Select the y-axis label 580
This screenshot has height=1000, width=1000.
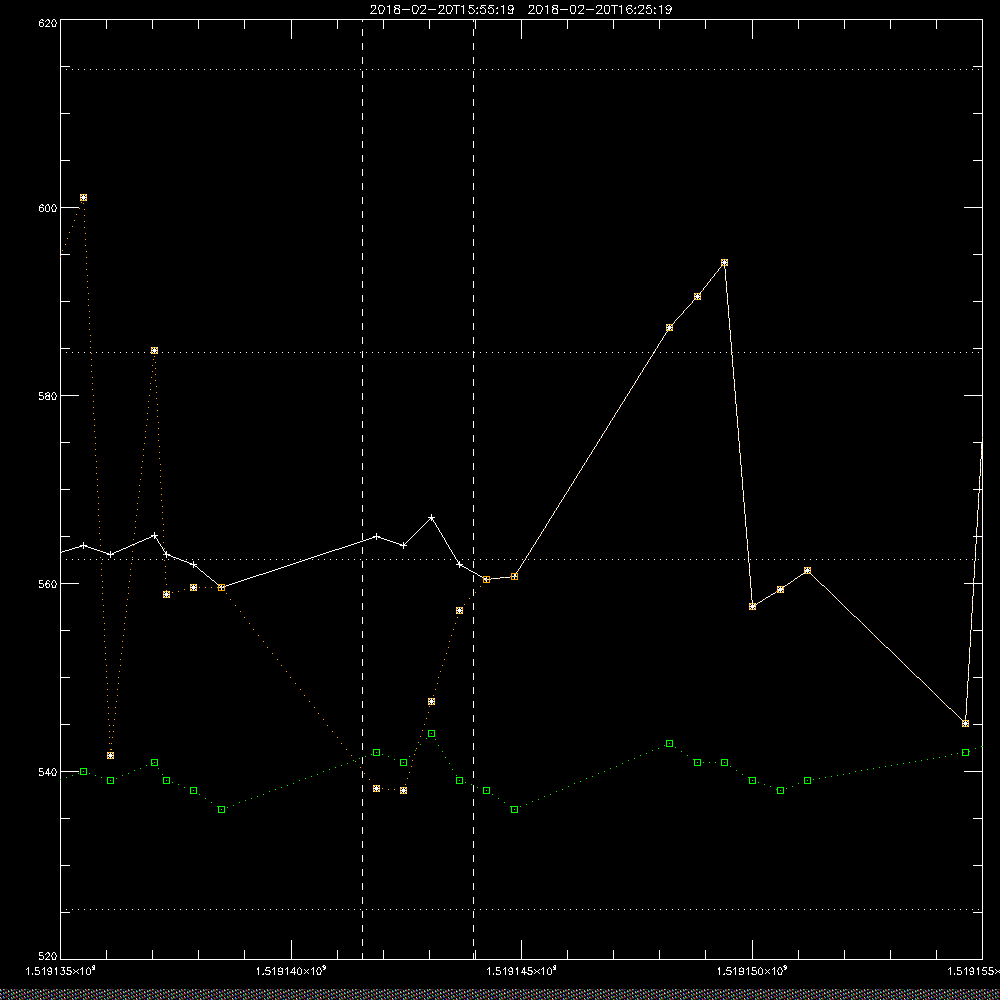coord(49,395)
